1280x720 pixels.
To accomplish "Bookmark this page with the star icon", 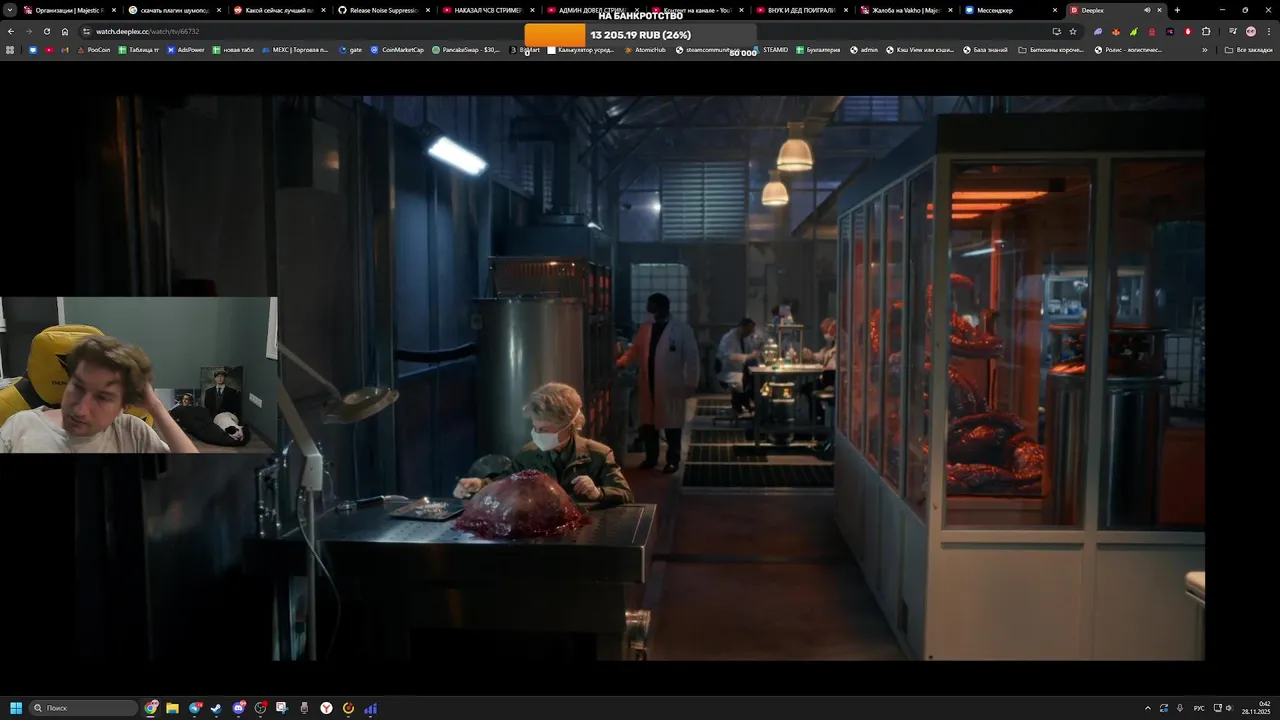I will pyautogui.click(x=1073, y=31).
